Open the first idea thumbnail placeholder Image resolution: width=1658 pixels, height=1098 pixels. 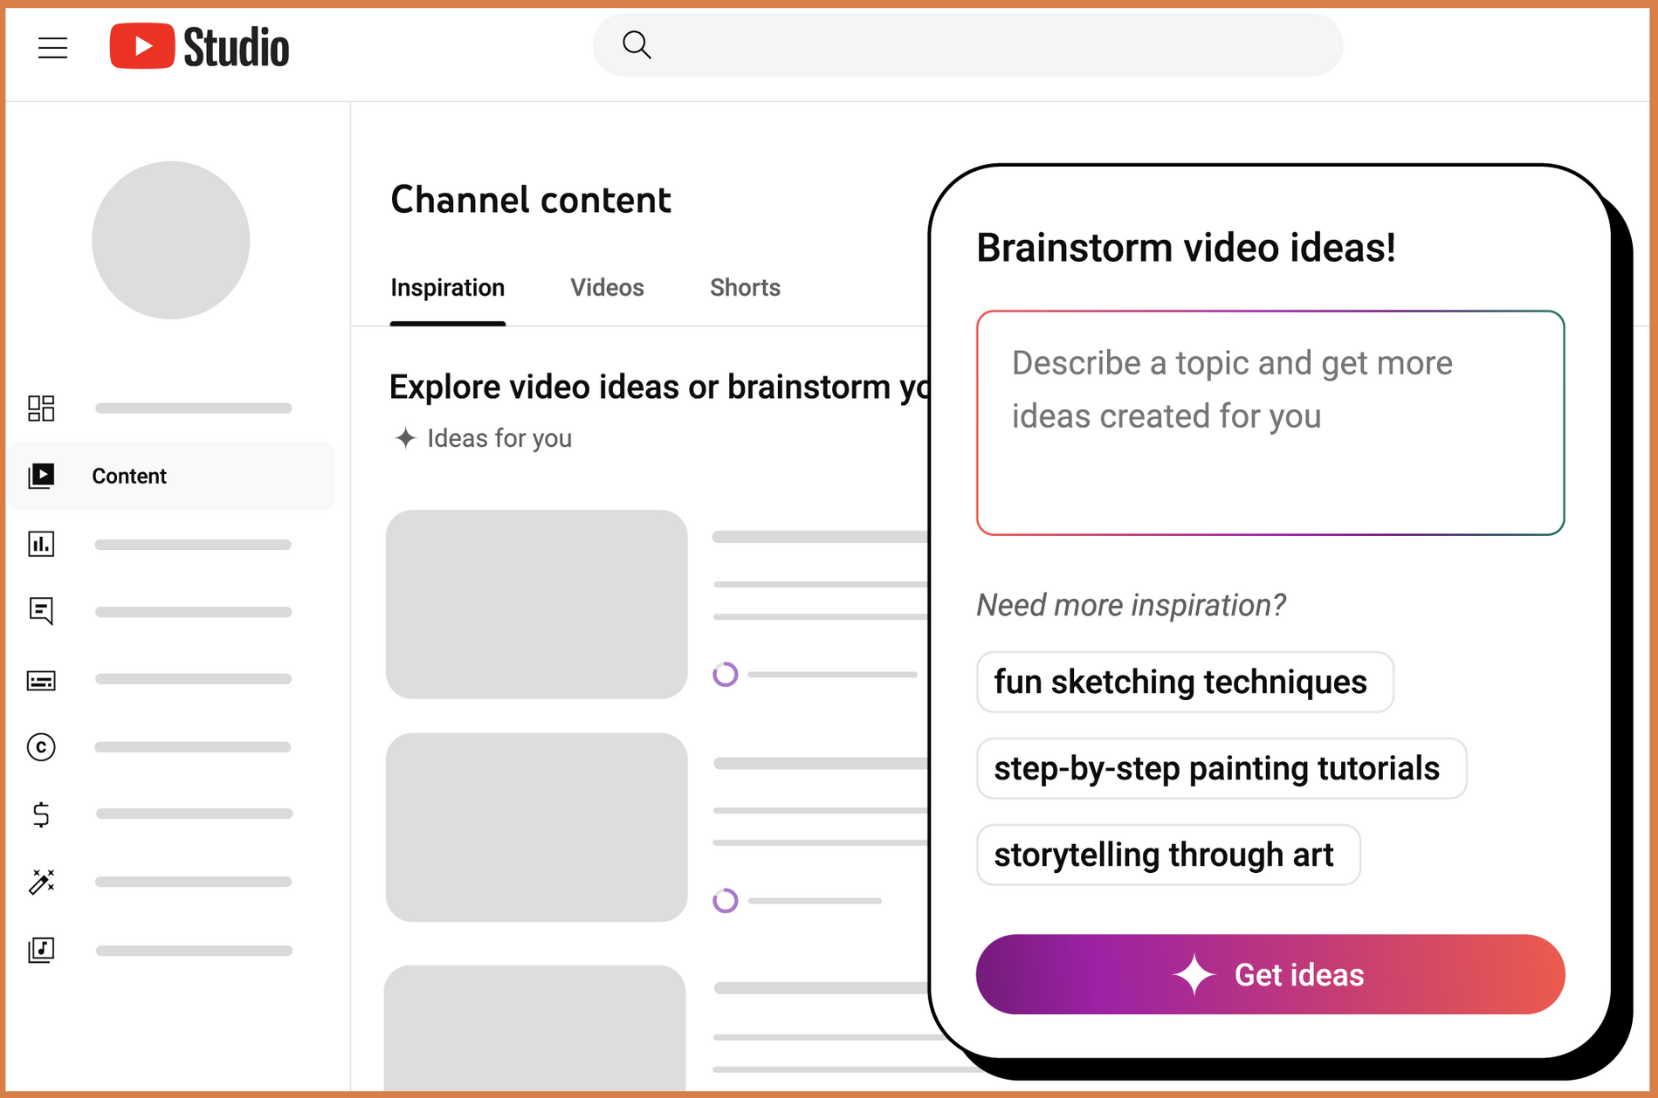(537, 604)
